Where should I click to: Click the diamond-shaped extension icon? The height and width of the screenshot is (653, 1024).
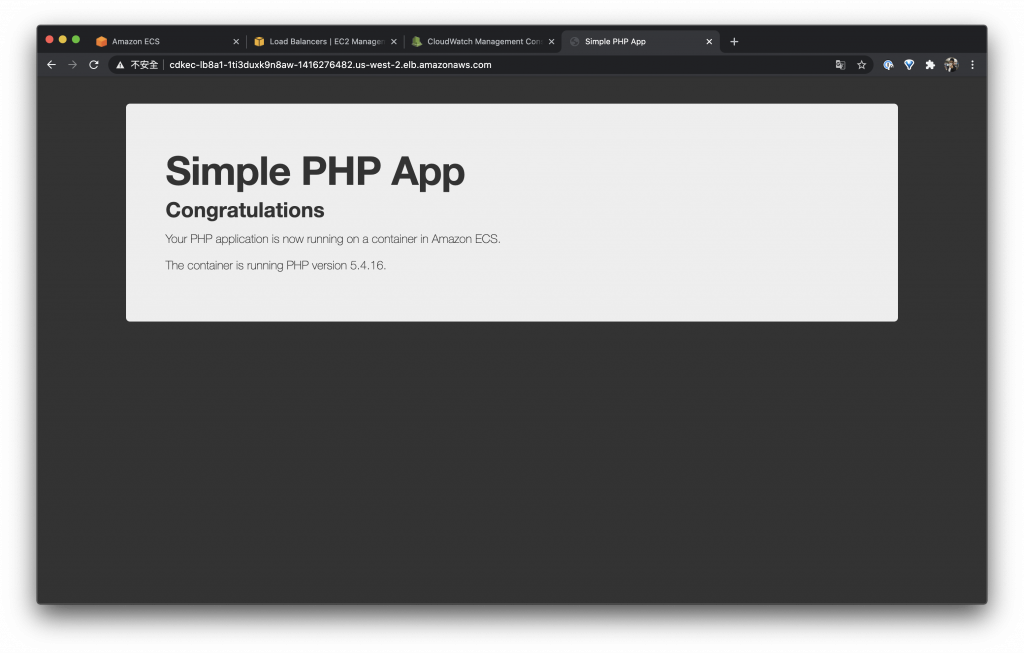(909, 65)
